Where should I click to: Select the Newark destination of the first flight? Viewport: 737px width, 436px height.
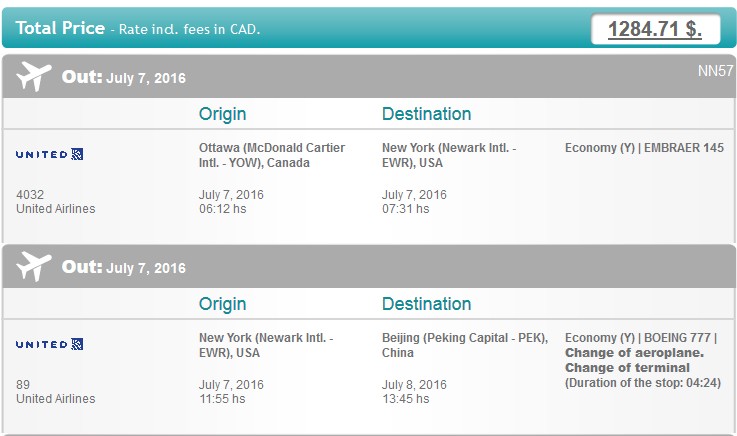click(x=449, y=154)
